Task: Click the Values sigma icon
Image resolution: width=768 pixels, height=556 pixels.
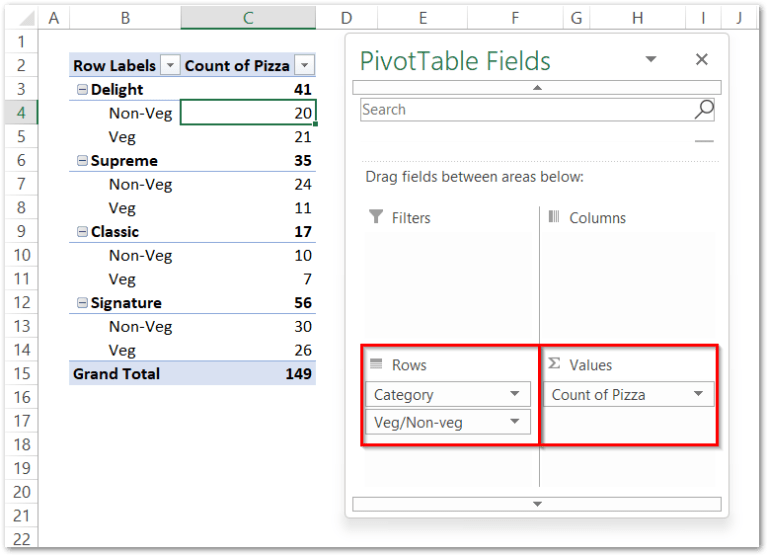Action: [553, 363]
